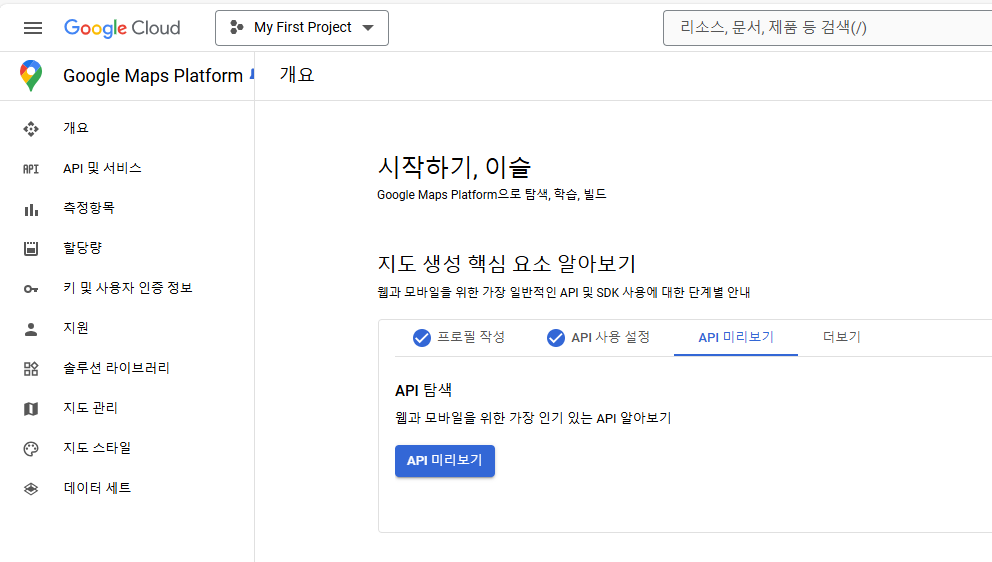Open 지도 관리 from sidebar
This screenshot has height=562, width=992.
[127, 408]
